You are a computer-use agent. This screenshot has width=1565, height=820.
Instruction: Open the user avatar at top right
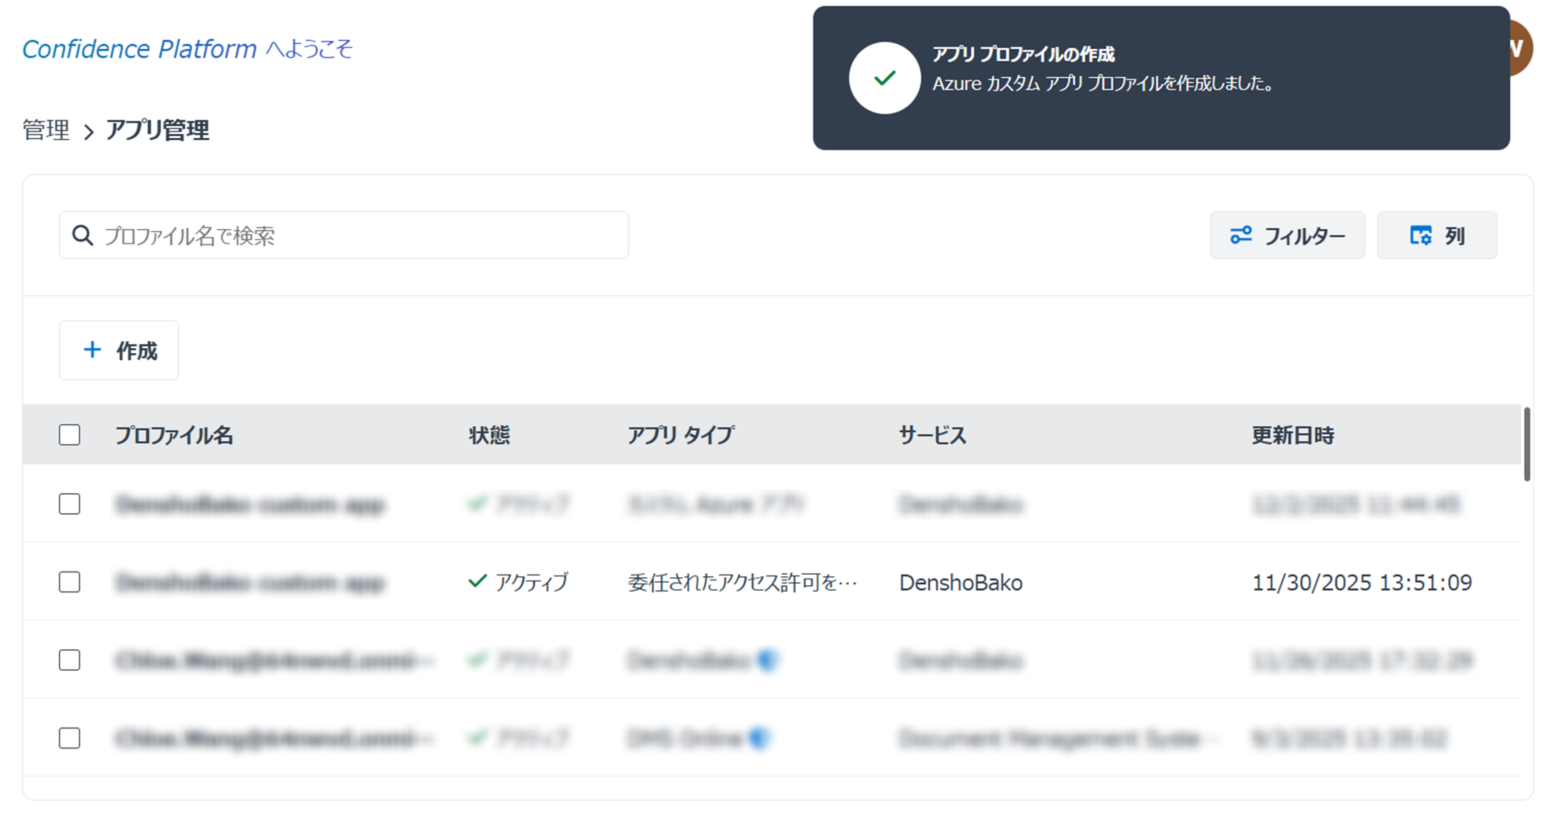(x=1519, y=47)
